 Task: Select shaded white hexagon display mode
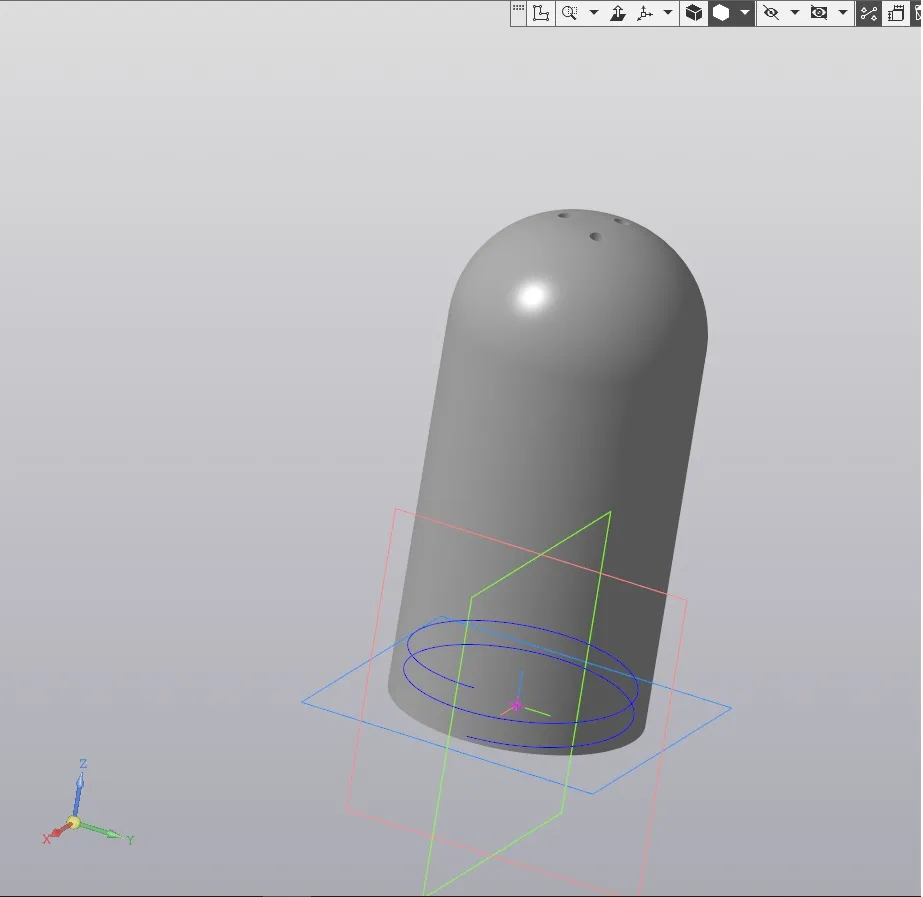pos(721,13)
